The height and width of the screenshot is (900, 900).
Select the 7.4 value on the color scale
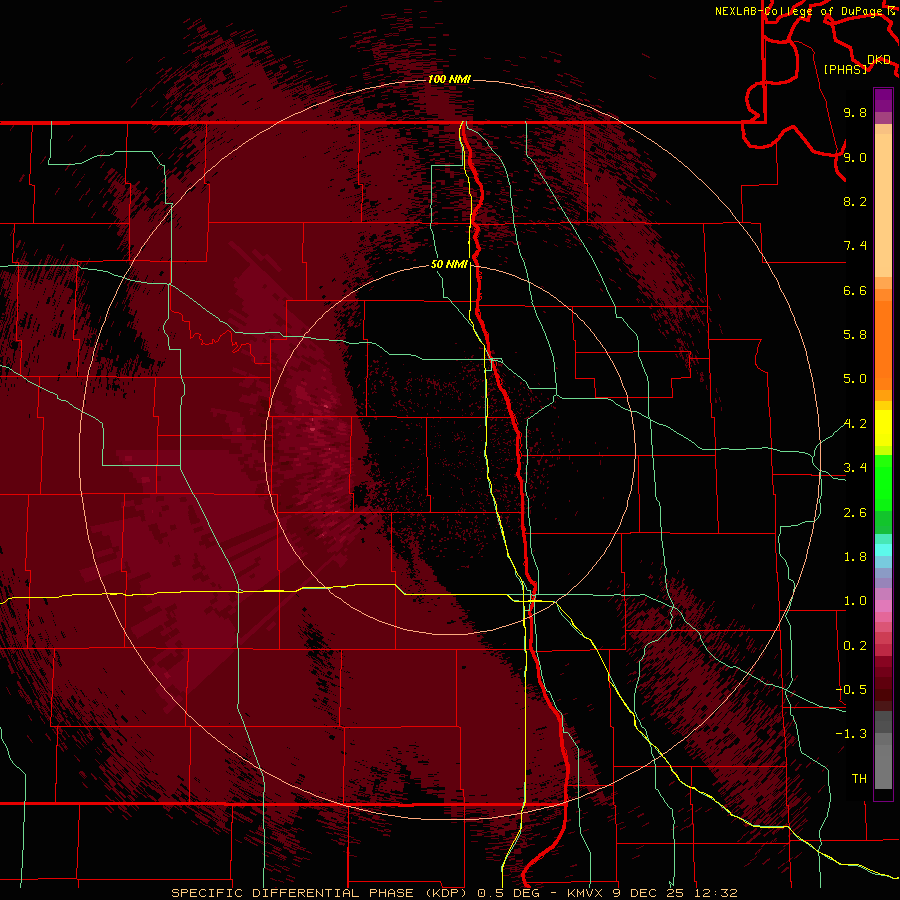[x=855, y=246]
